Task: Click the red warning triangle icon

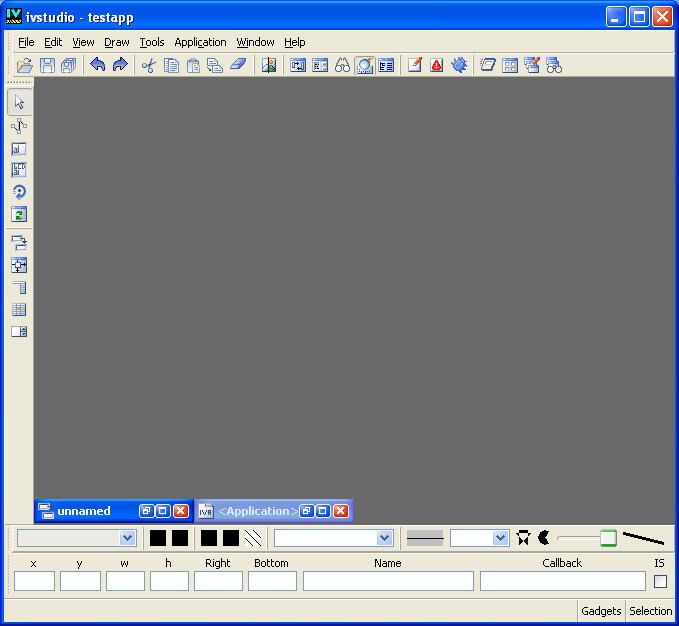Action: coord(437,65)
